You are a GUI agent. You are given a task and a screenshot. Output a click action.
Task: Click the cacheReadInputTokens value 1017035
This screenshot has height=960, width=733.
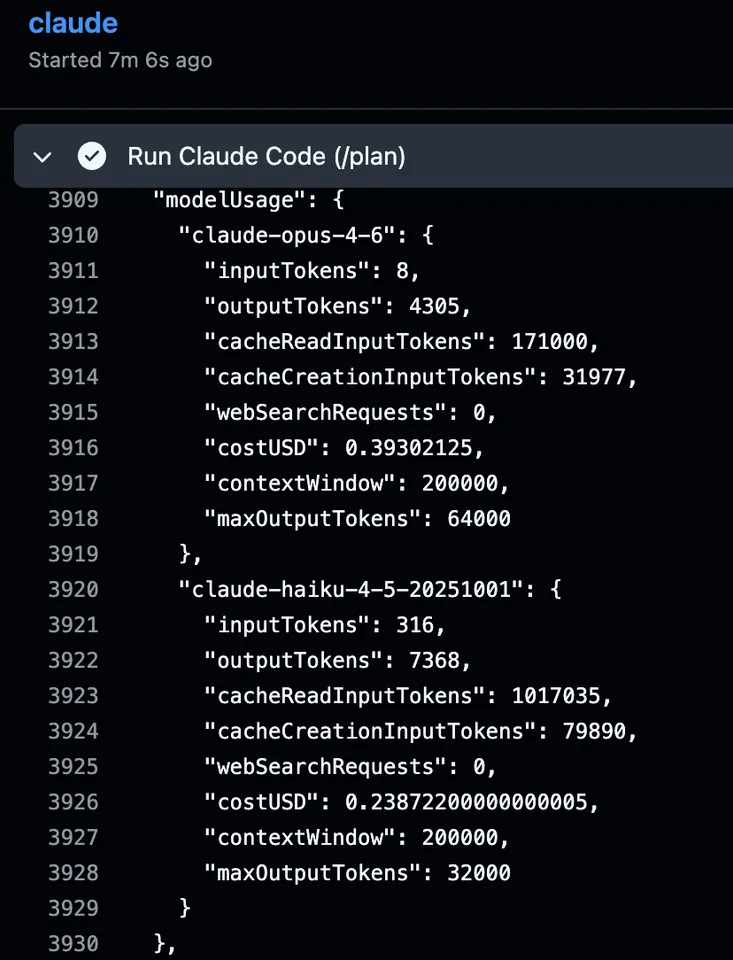click(561, 695)
